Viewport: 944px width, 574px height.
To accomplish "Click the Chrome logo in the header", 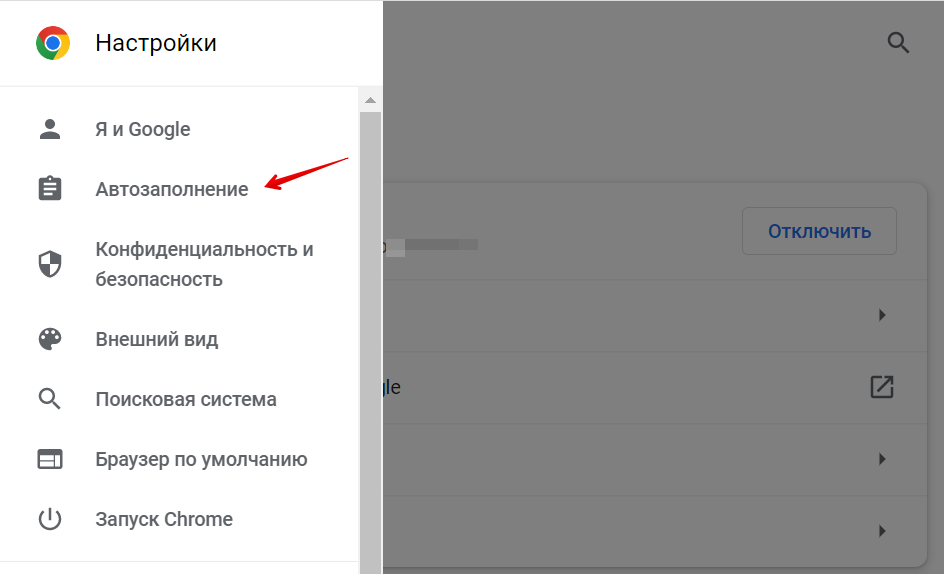I will [52, 43].
